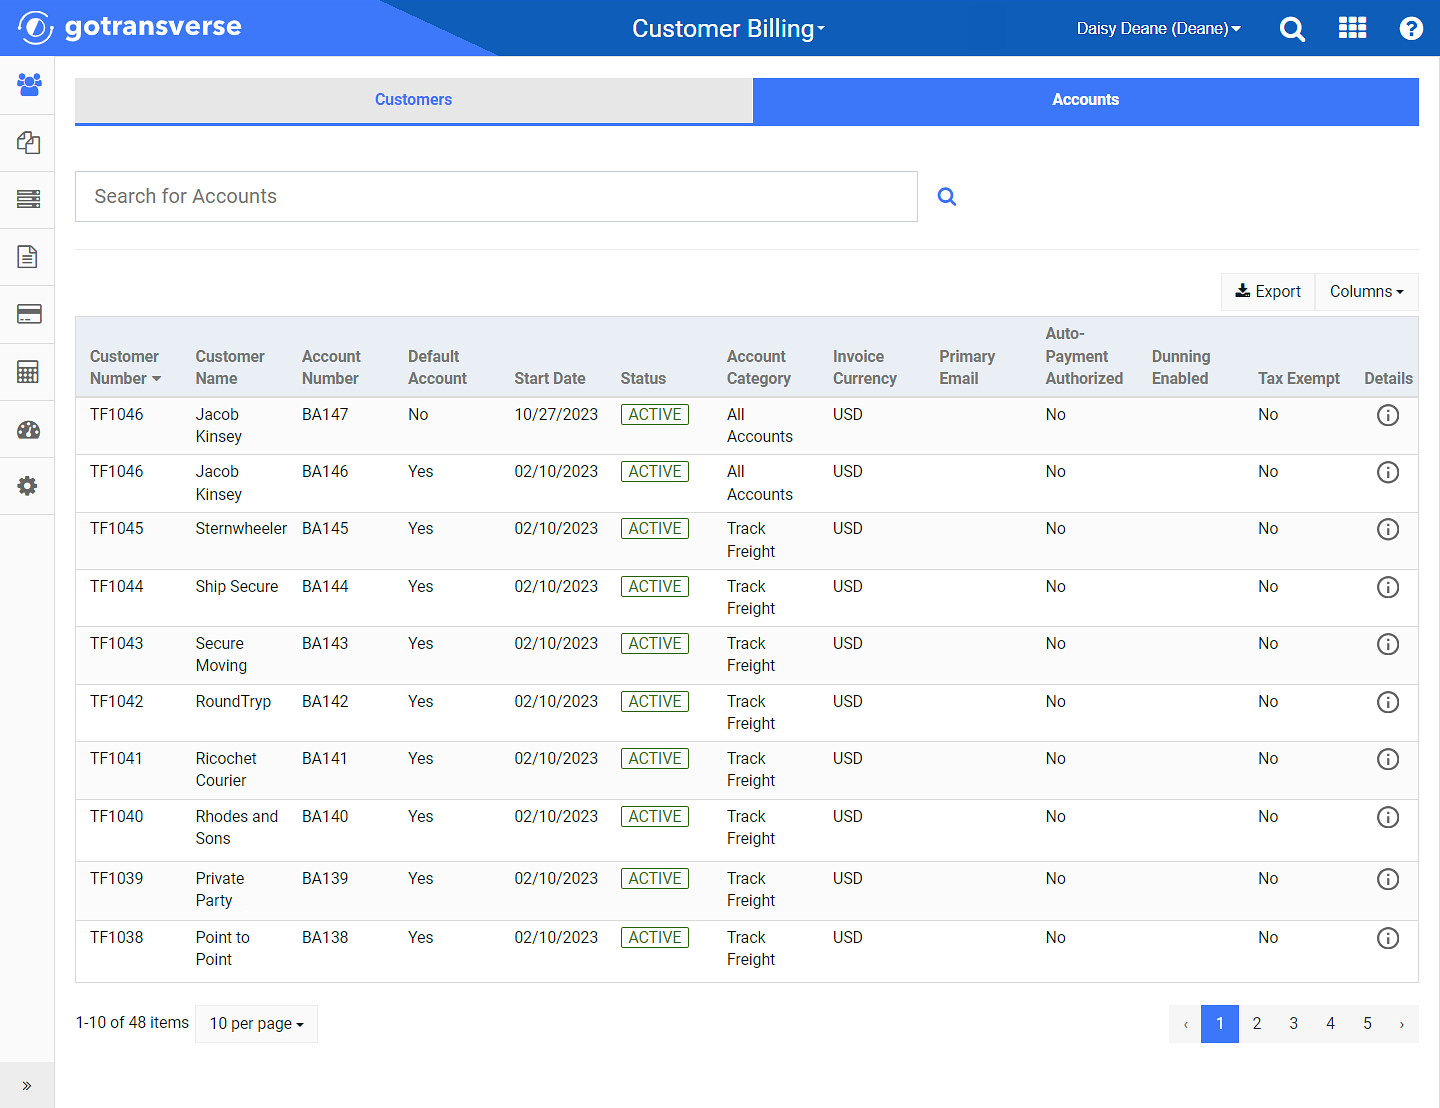Click customer name RoundTryp
The height and width of the screenshot is (1108, 1440).
pos(233,701)
